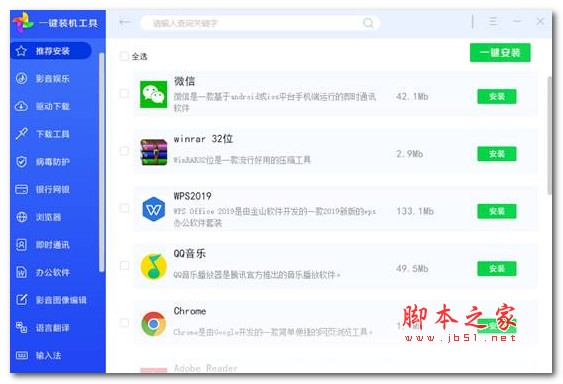Click the WPS2019 title text
The image size is (563, 384).
point(192,196)
